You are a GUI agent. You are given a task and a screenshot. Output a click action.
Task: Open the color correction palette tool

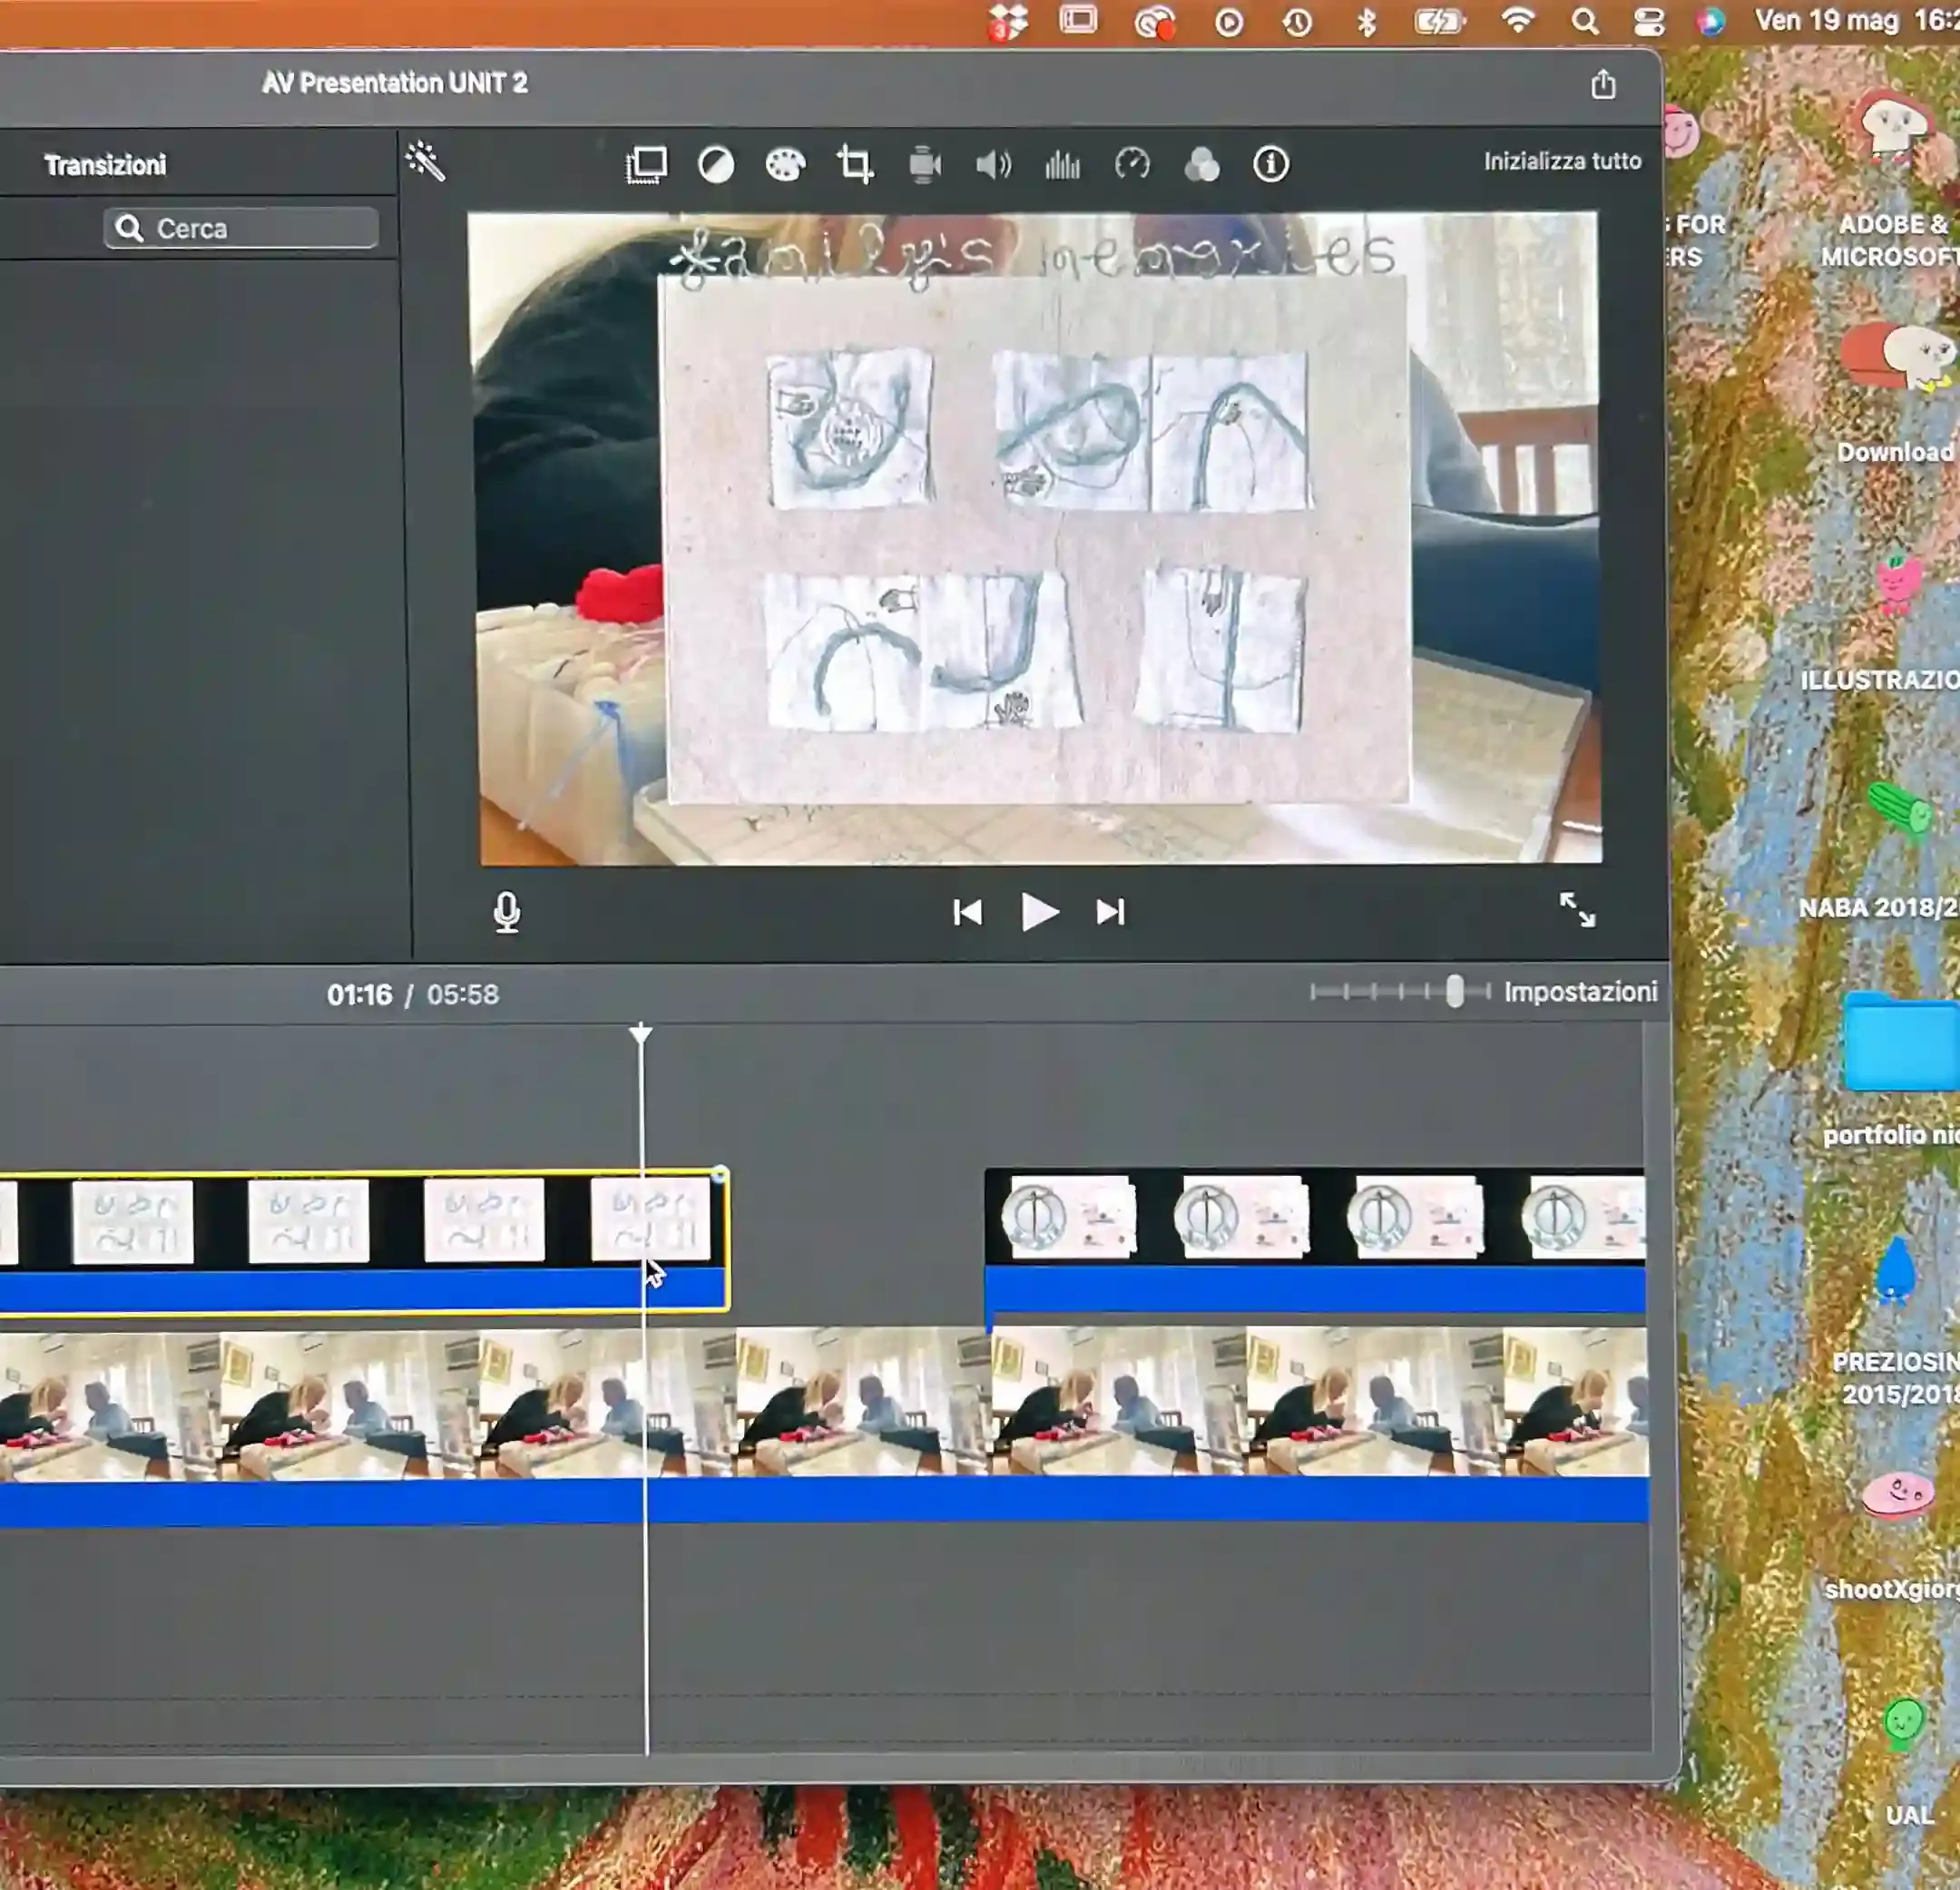(785, 164)
